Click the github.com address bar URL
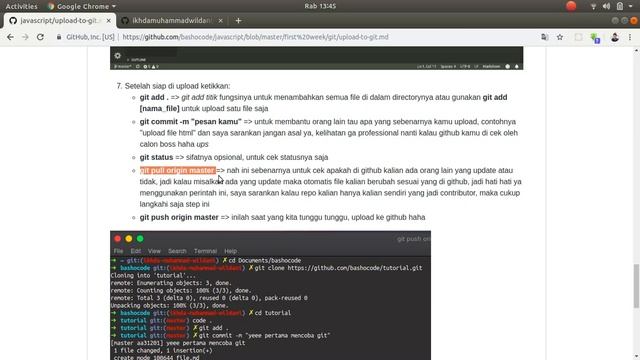 pos(256,37)
